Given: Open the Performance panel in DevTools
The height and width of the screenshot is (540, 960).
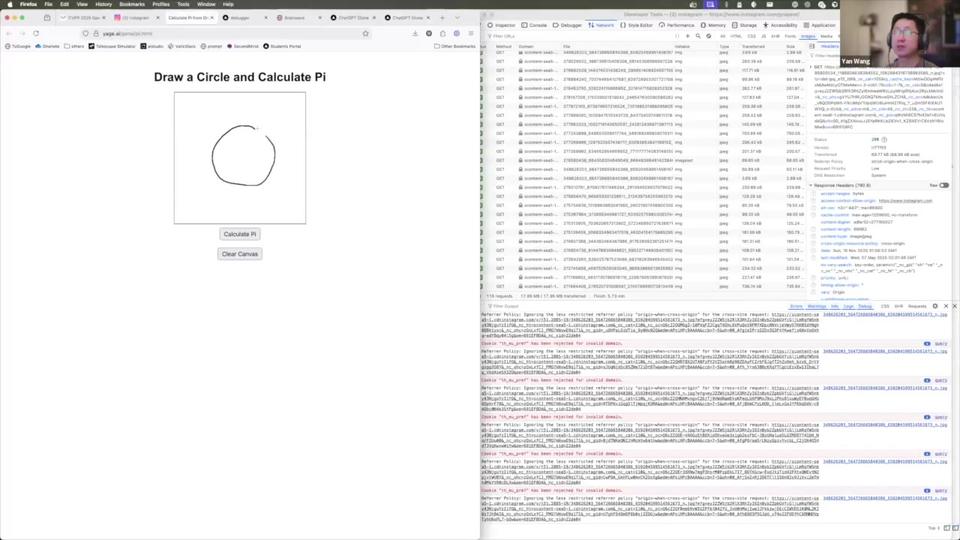Looking at the screenshot, I should point(677,25).
